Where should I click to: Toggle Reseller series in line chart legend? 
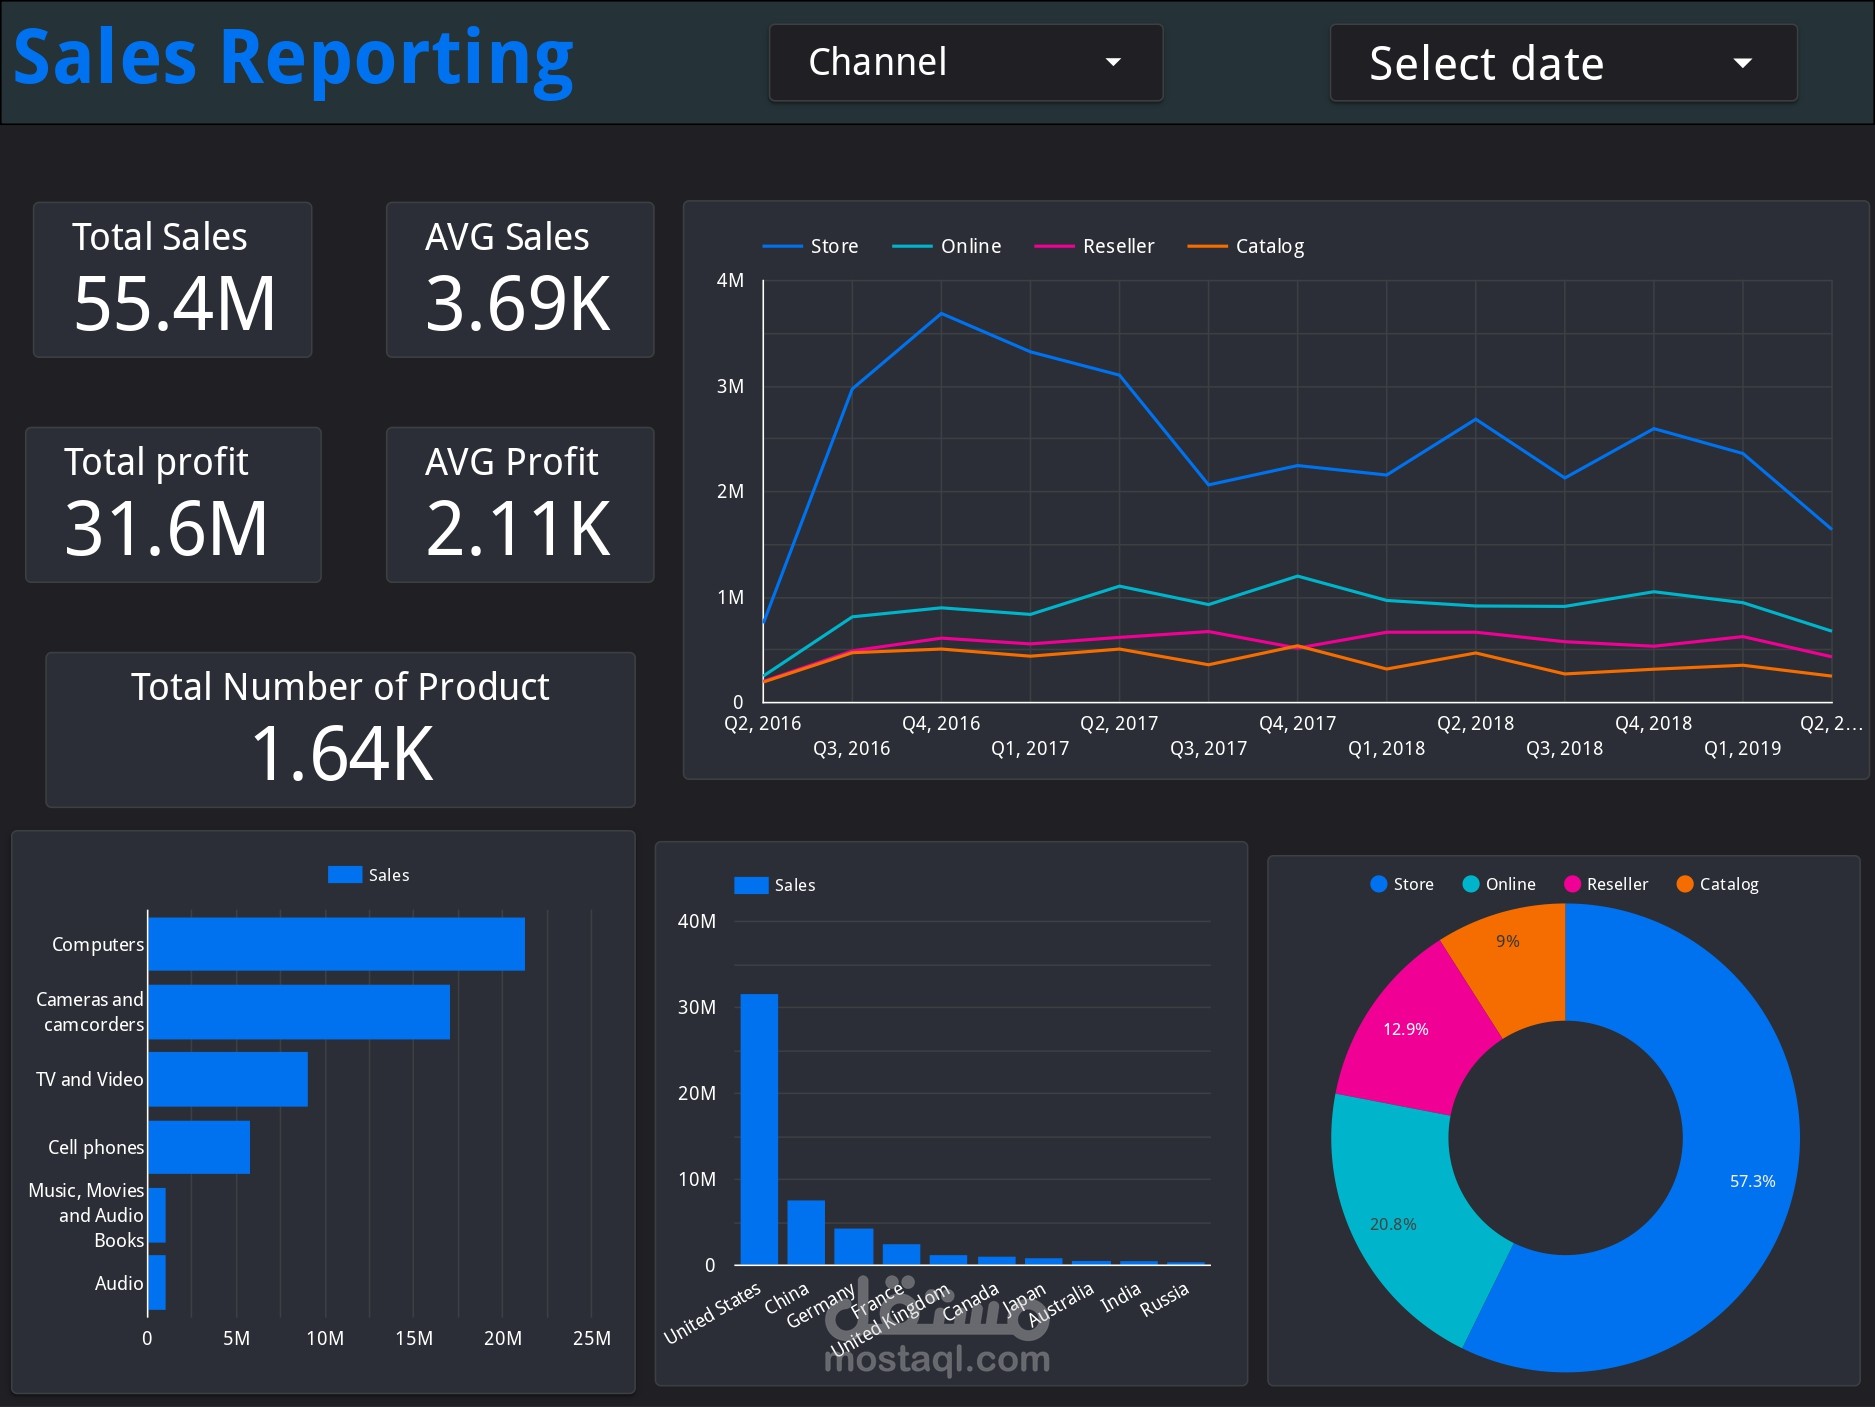pos(1094,246)
